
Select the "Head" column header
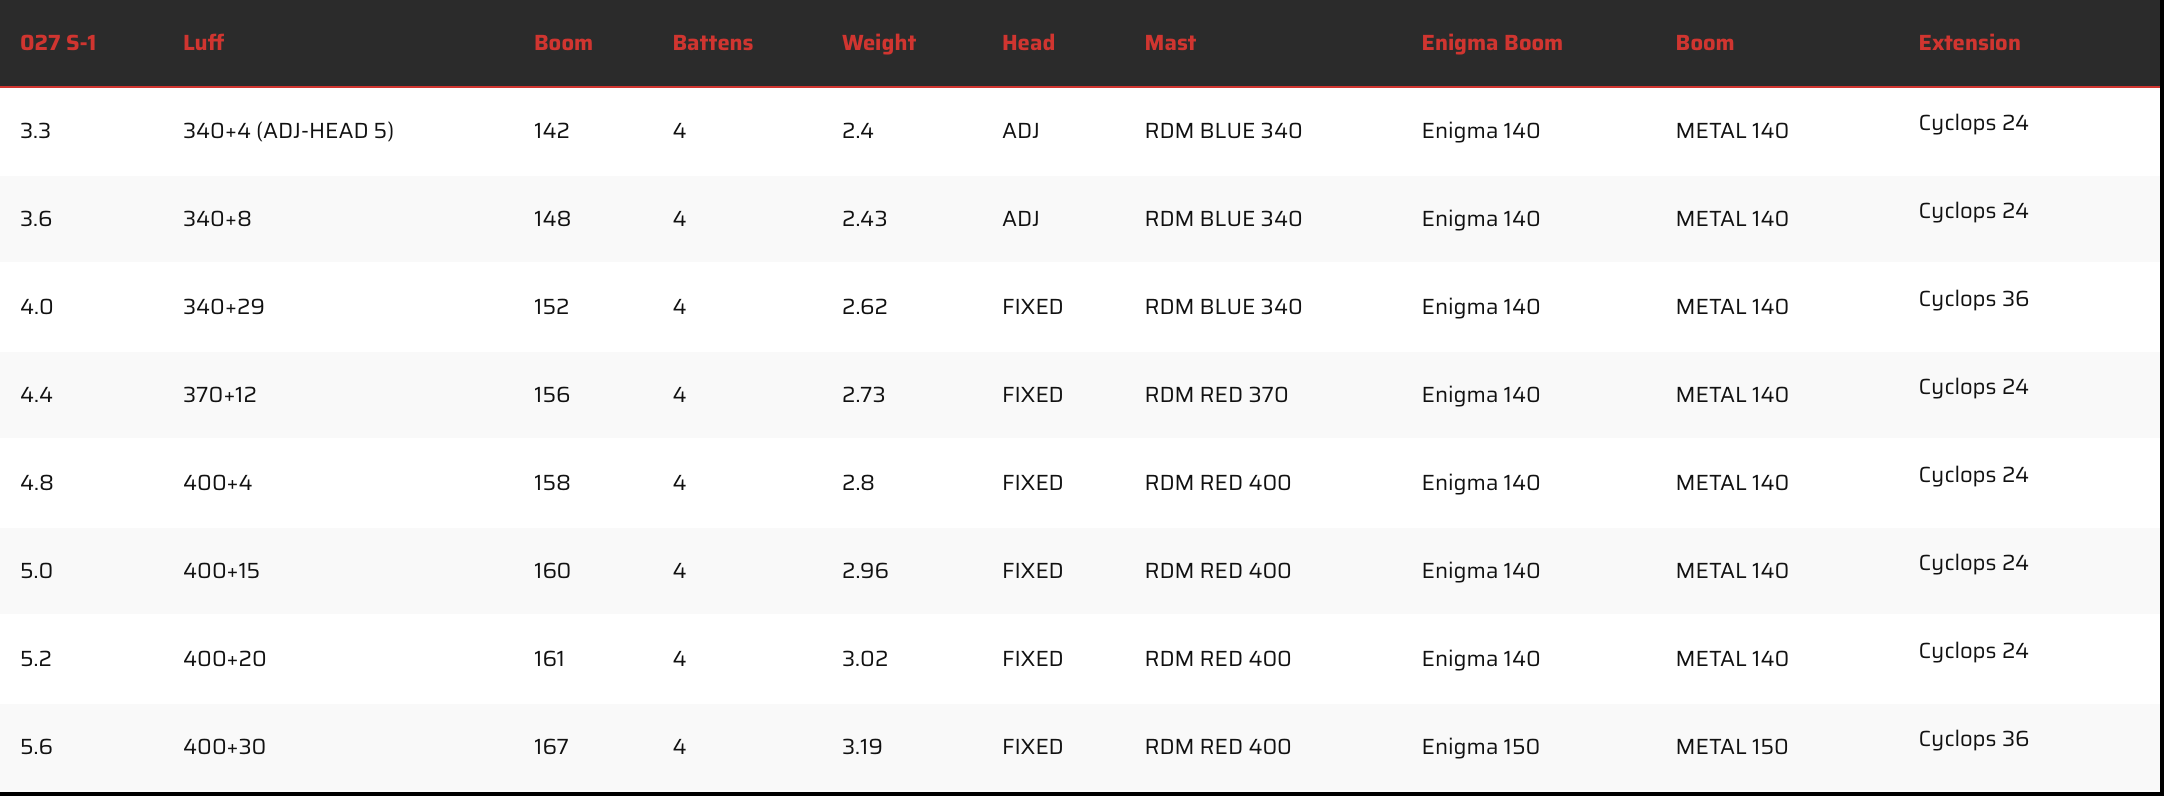click(x=1028, y=43)
